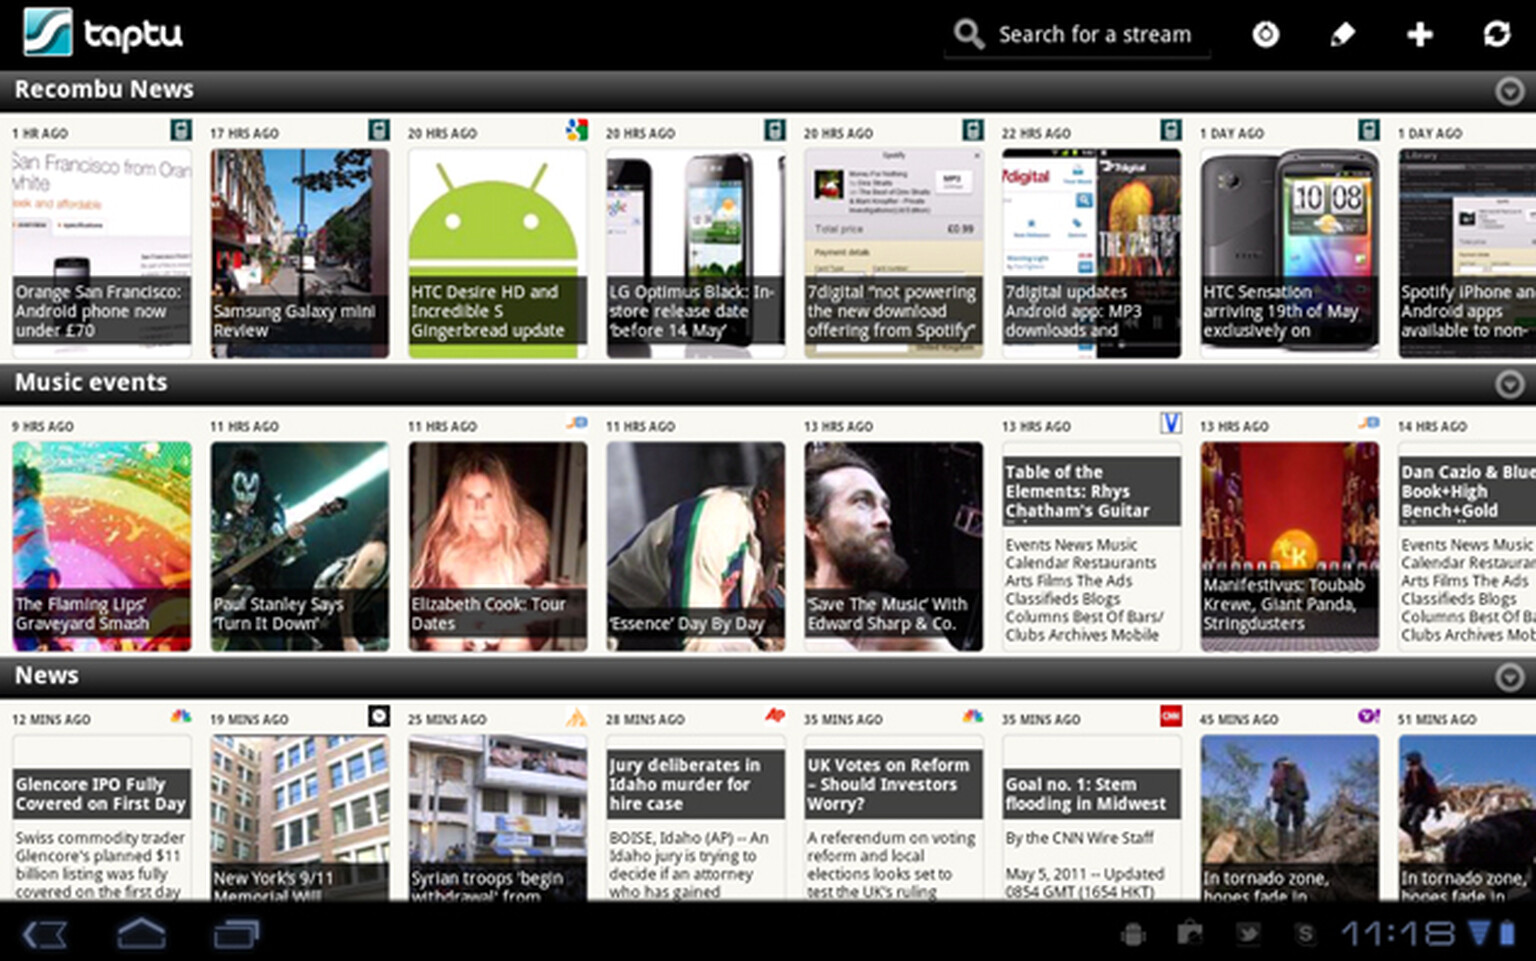Click CNN source icon on flooding card

tap(1170, 716)
